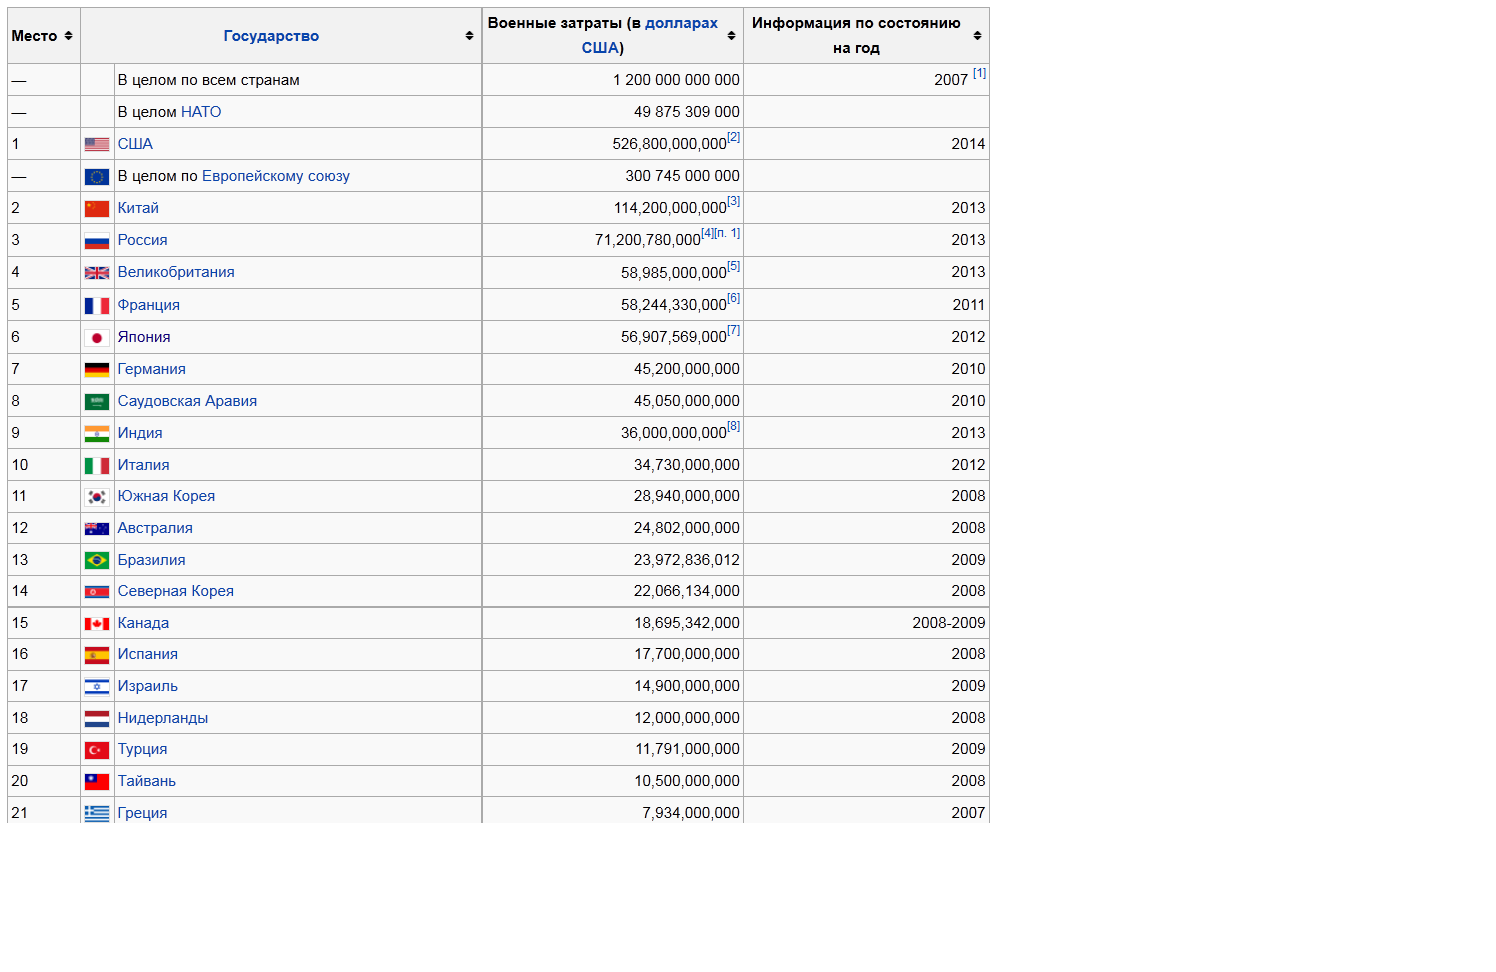This screenshot has height=972, width=1496.
Task: Open the Россия link
Action: 142,240
